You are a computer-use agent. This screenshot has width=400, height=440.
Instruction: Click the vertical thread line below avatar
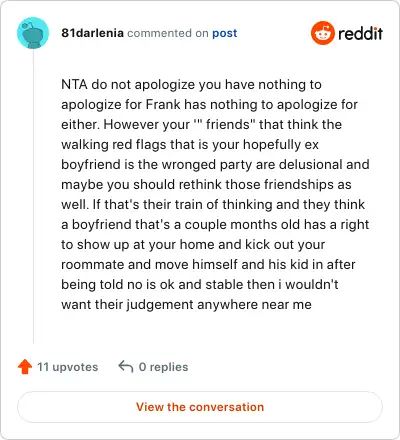33,196
